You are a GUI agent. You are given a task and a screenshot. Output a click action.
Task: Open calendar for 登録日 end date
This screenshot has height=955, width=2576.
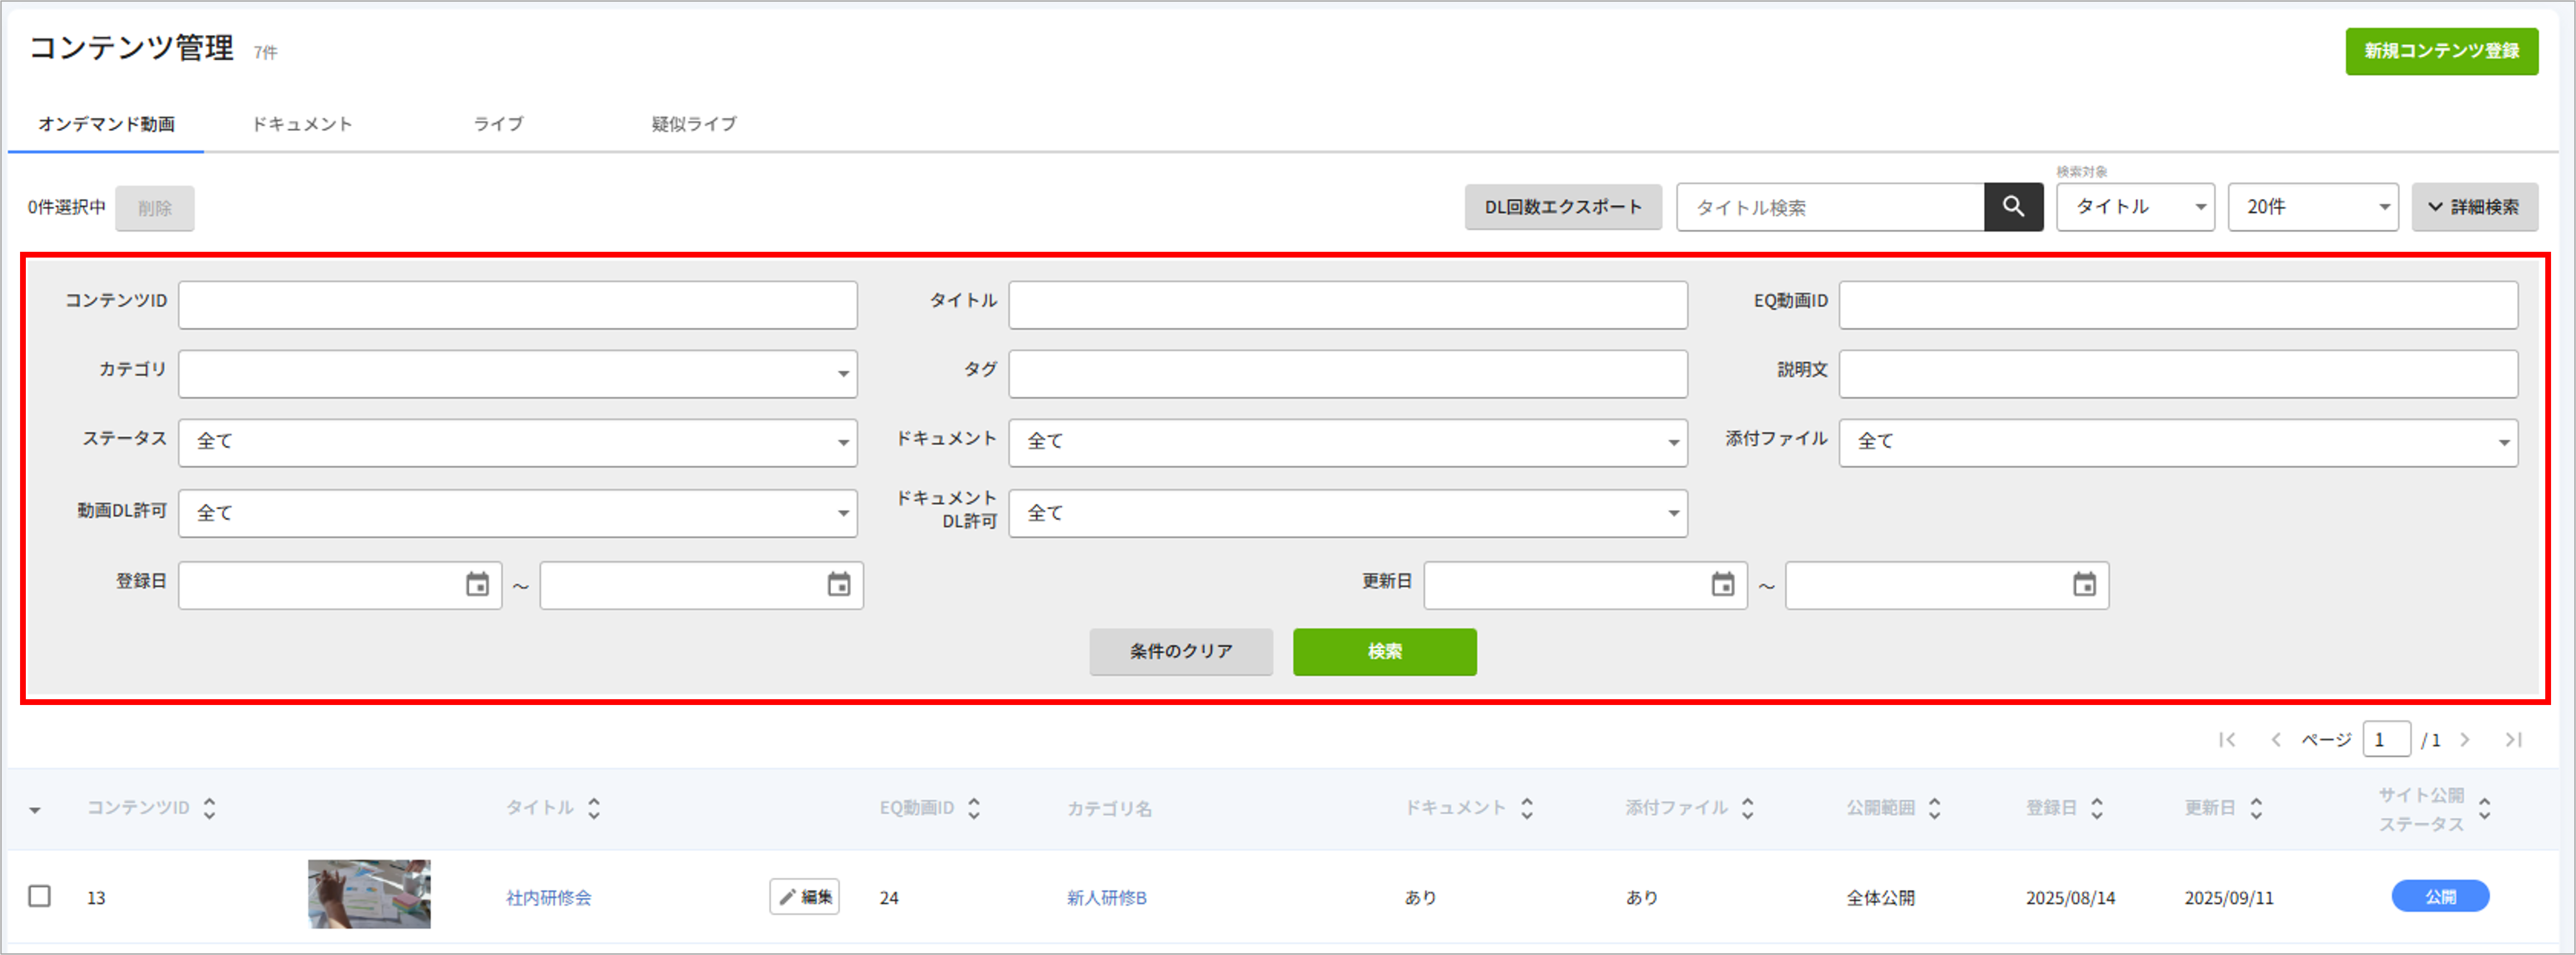click(x=838, y=585)
